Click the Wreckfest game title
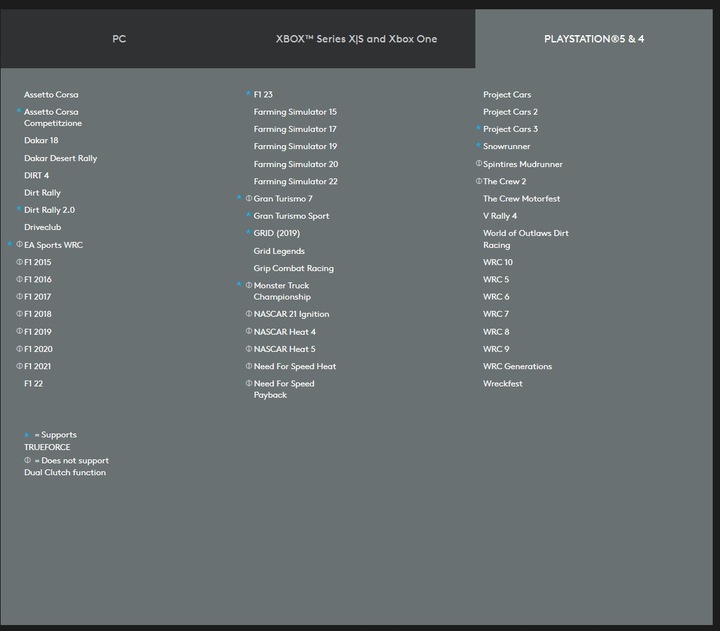This screenshot has width=720, height=631. [x=502, y=384]
